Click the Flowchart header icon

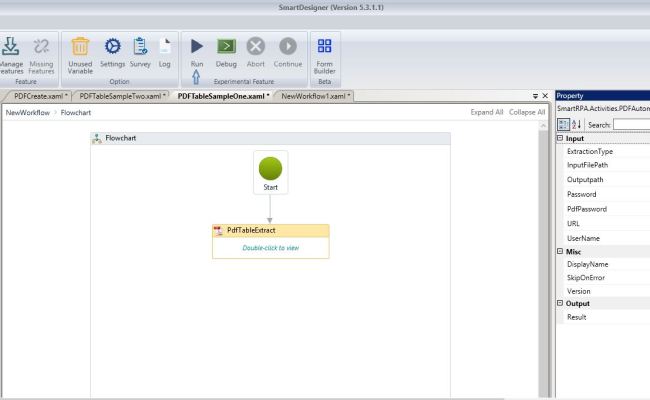pyautogui.click(x=97, y=138)
